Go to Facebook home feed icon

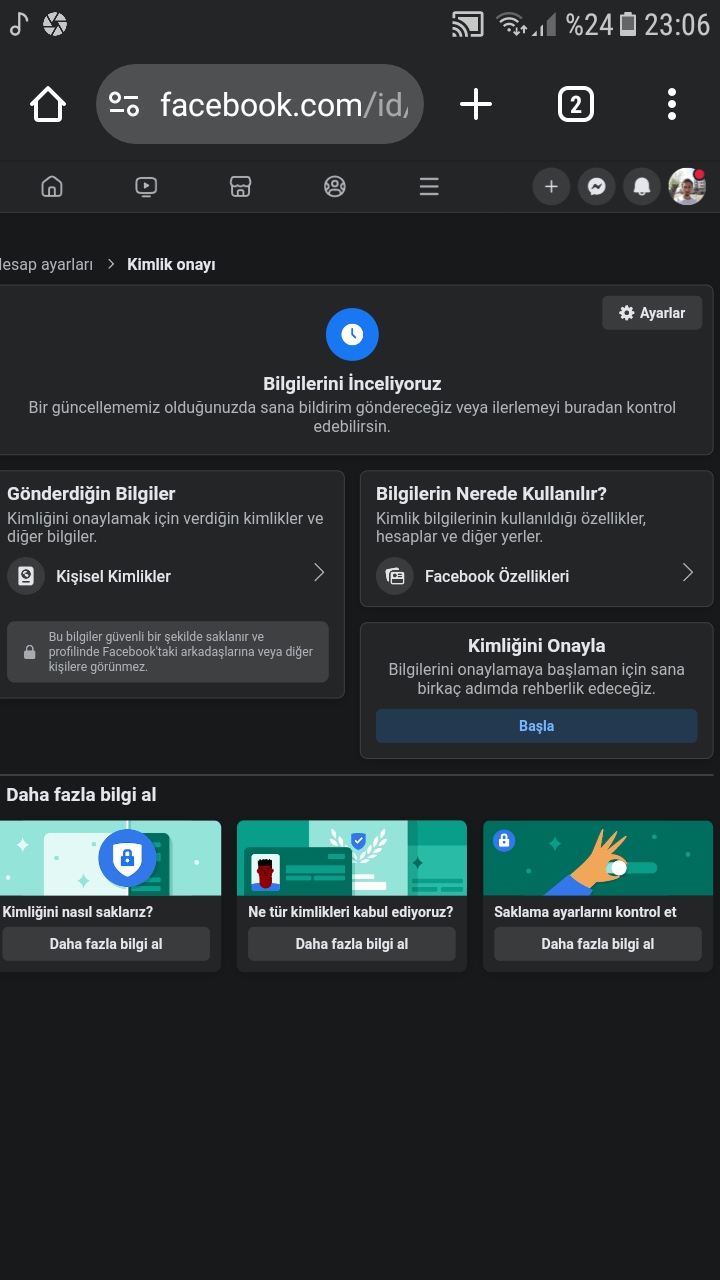[51, 186]
